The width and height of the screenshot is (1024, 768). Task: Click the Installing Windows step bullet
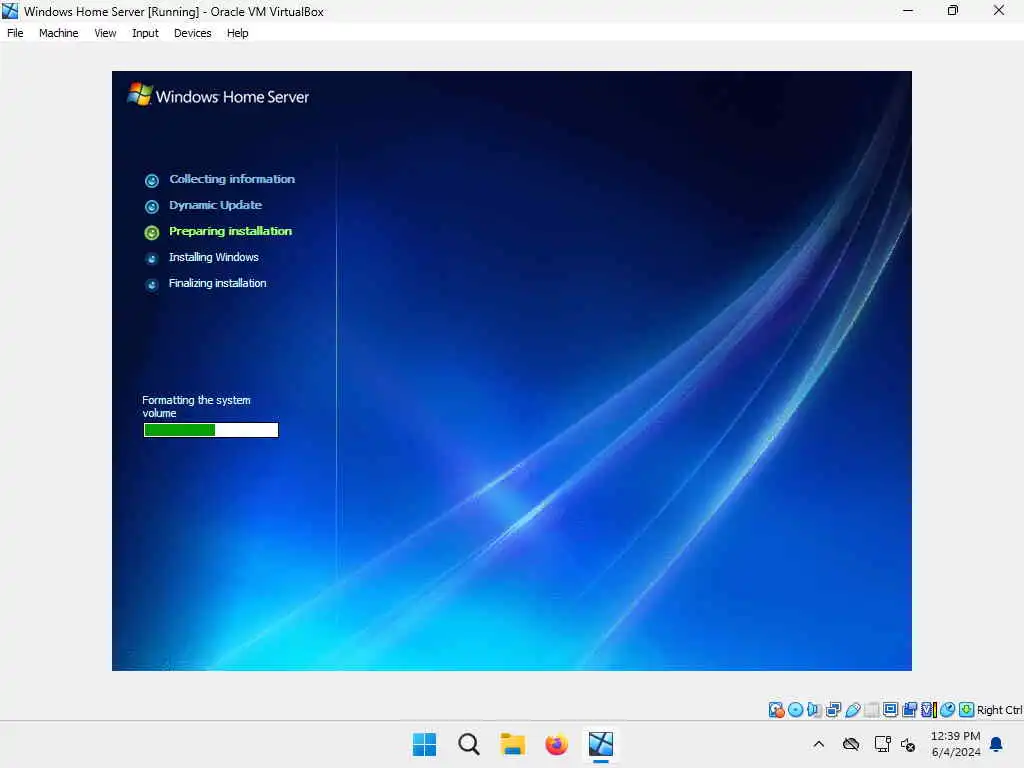[x=152, y=259]
